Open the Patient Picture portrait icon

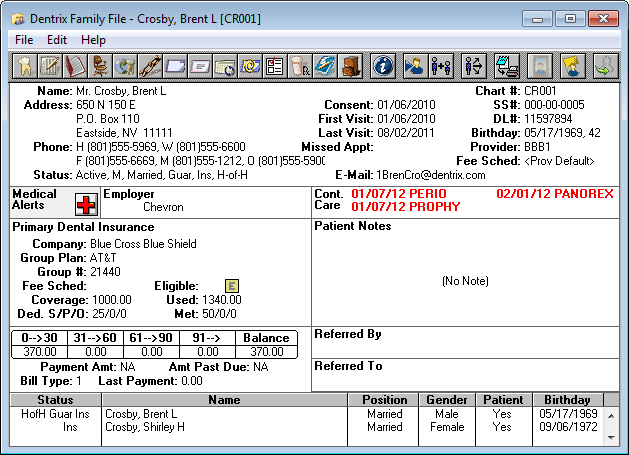[x=540, y=66]
